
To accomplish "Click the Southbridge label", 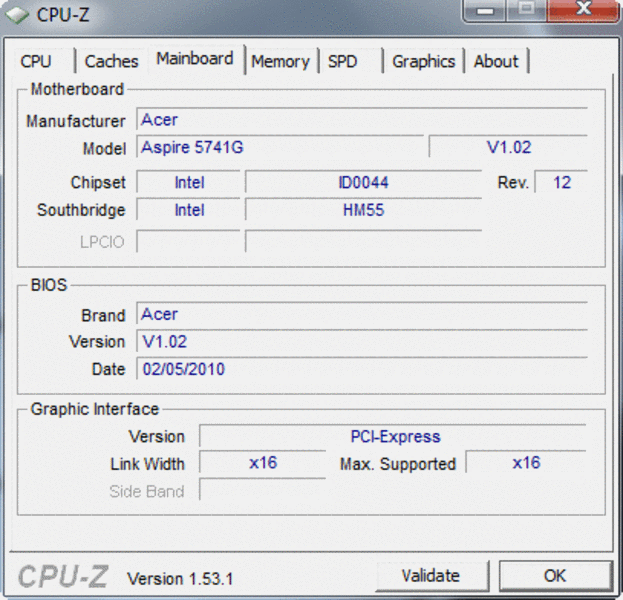I will (81, 210).
